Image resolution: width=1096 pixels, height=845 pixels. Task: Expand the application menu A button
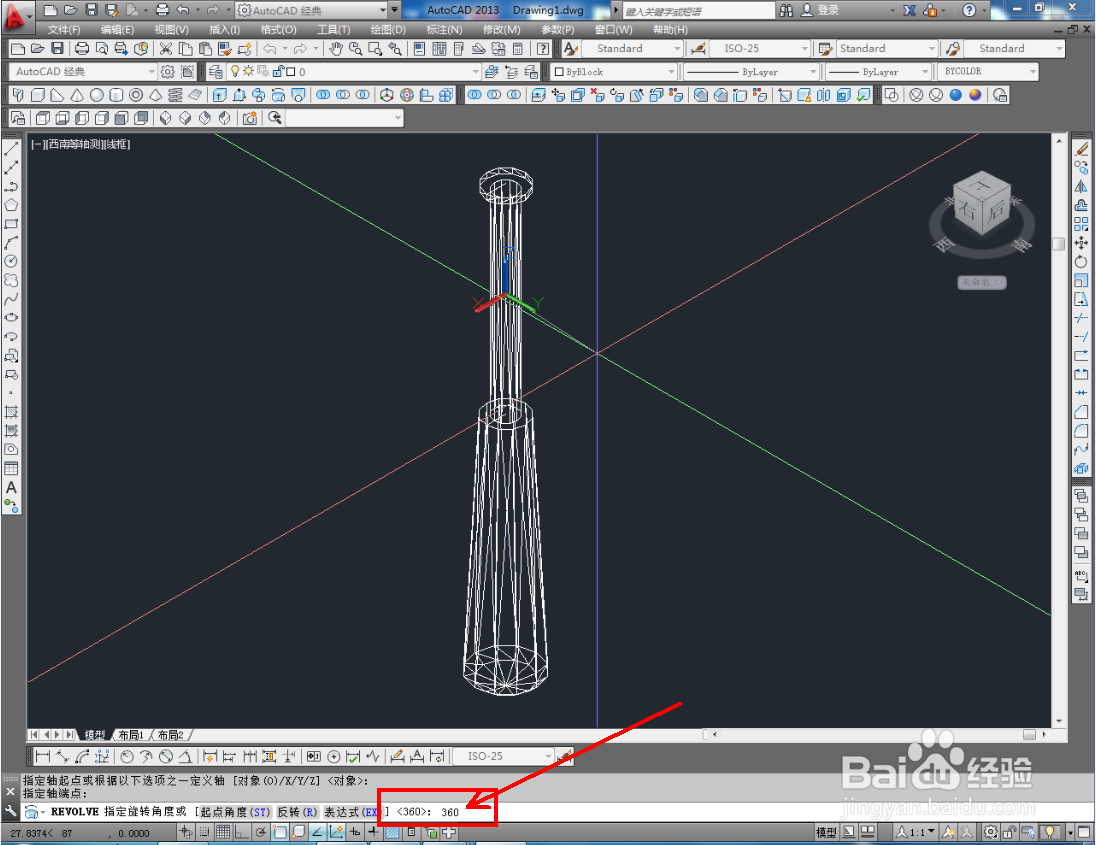pos(16,16)
